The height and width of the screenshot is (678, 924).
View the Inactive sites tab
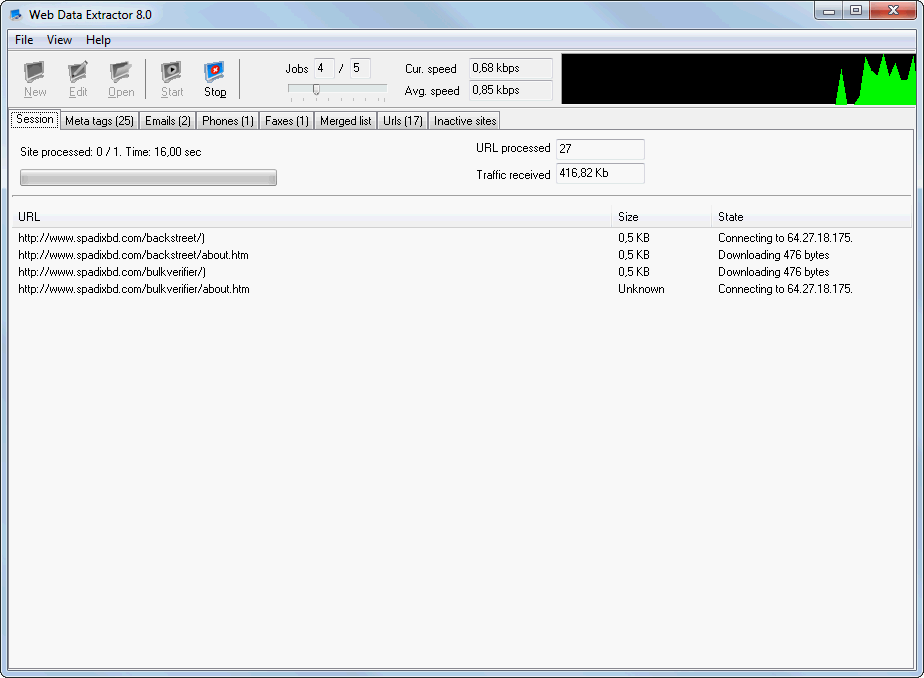tap(464, 120)
